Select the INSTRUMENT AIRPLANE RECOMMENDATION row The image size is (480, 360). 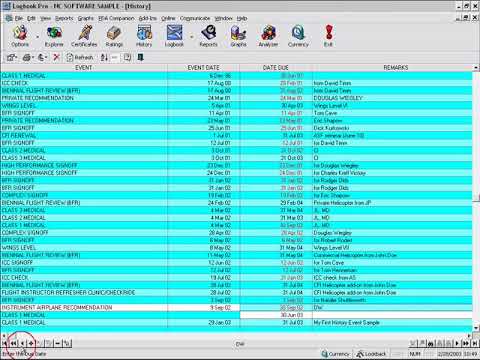[x=236, y=308]
